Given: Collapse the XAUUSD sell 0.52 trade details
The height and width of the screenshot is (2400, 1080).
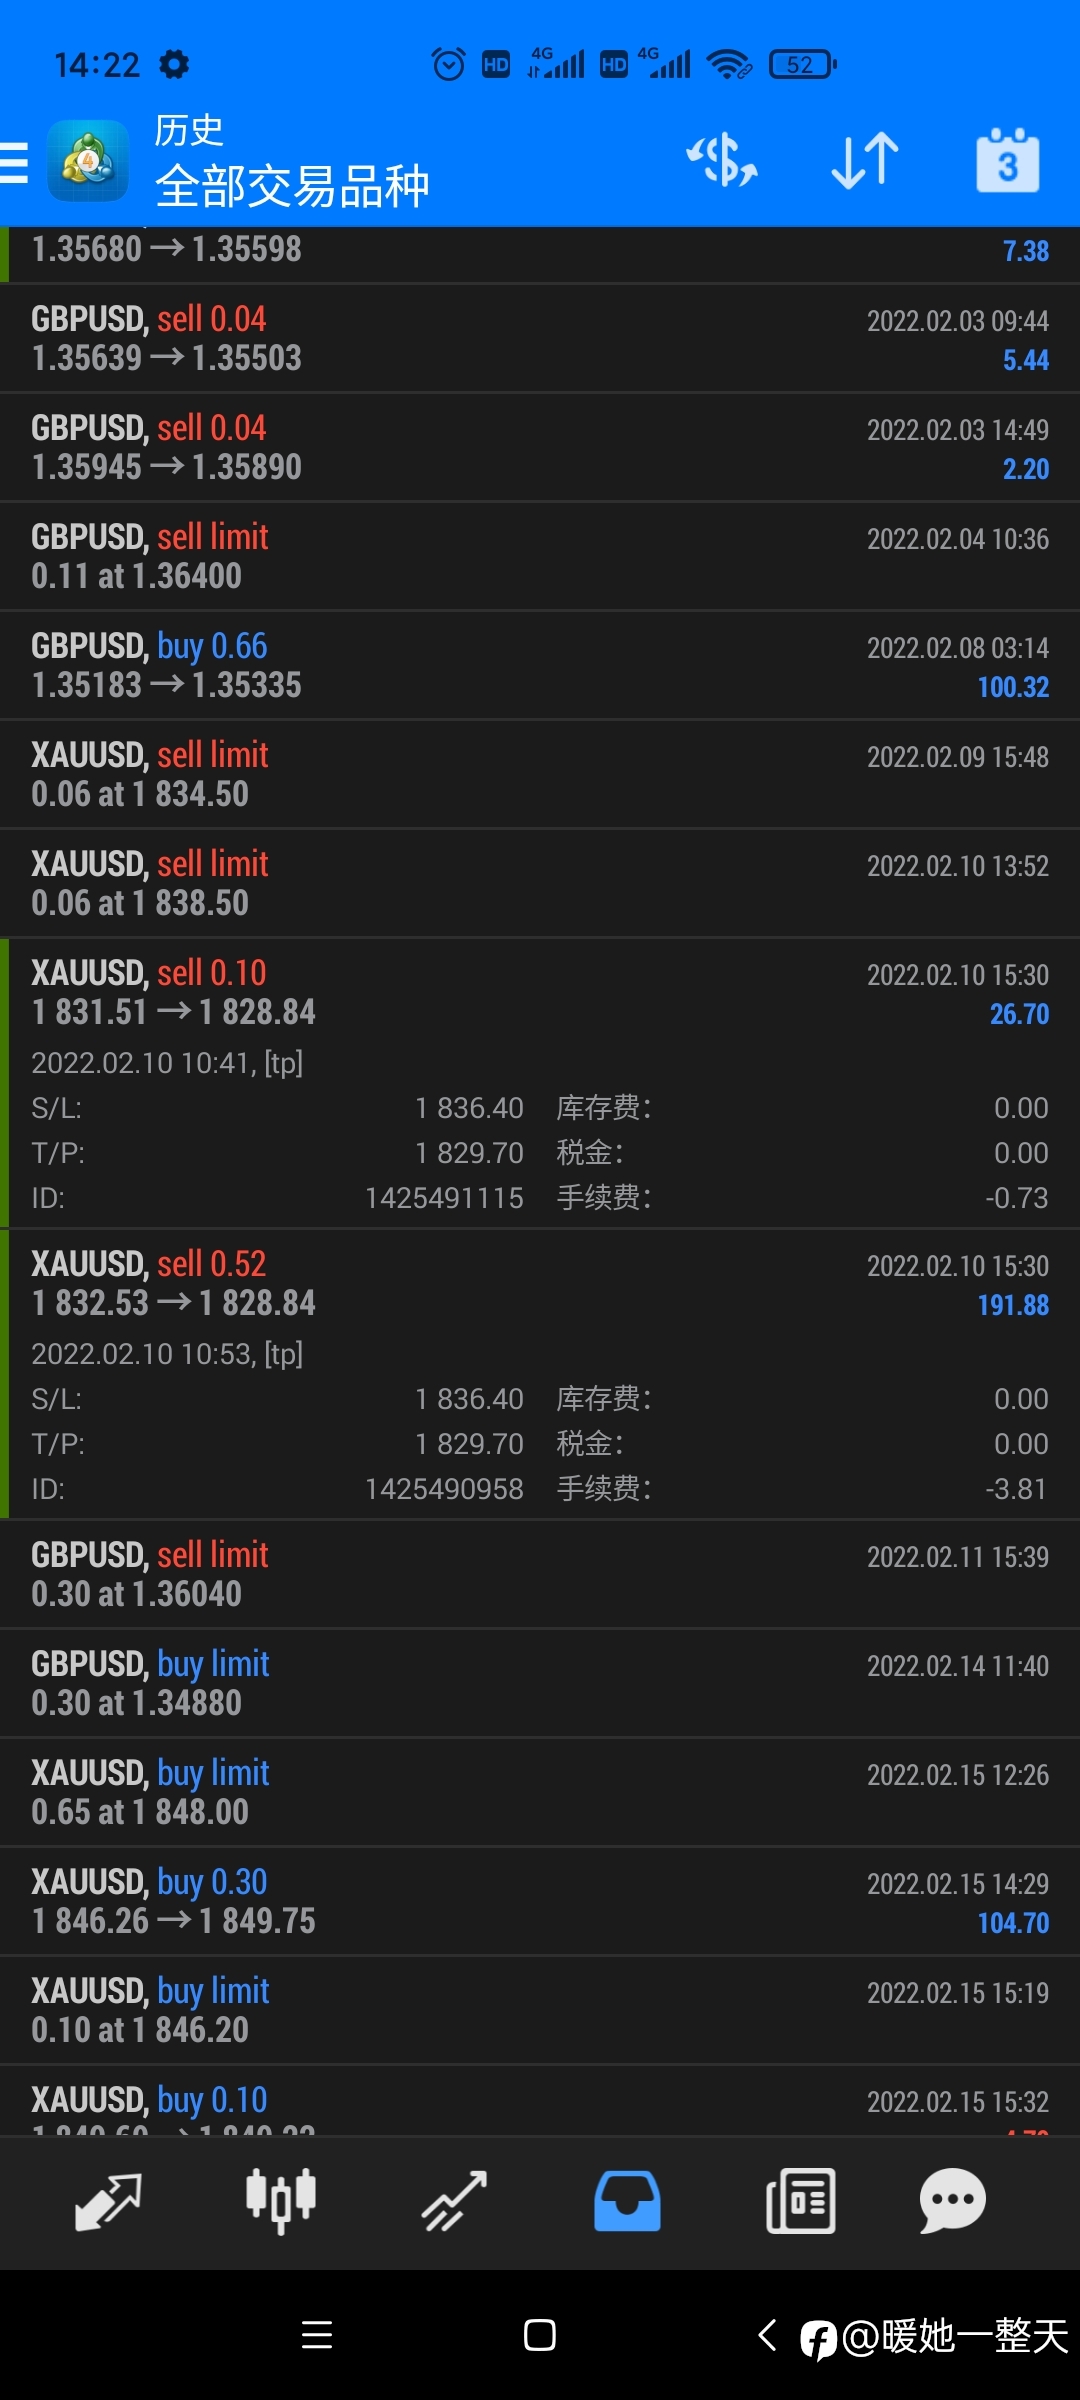Looking at the screenshot, I should [x=540, y=1375].
